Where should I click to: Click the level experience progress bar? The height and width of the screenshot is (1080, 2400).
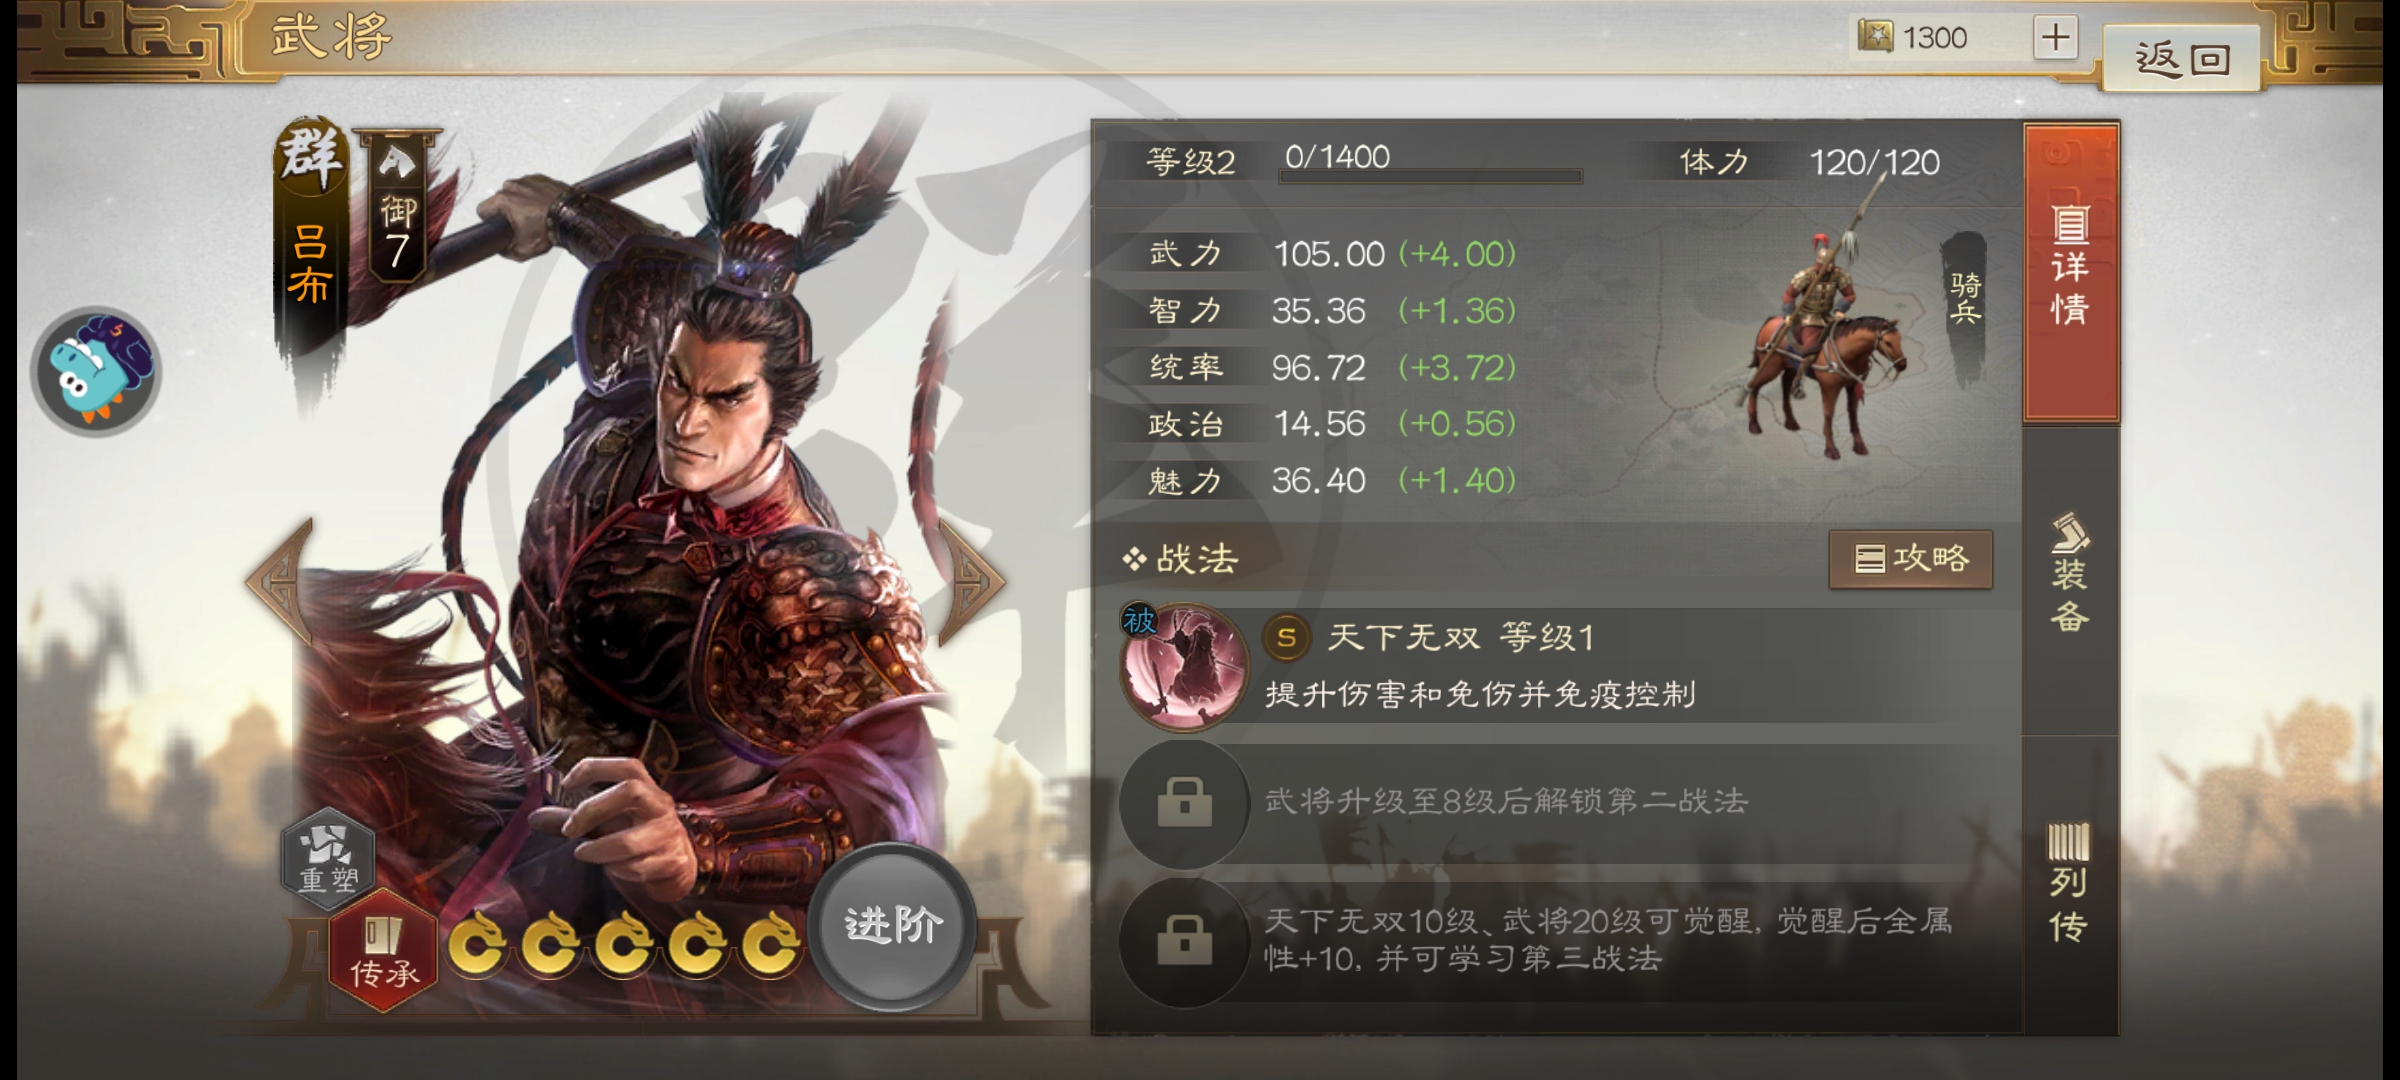tap(1430, 176)
